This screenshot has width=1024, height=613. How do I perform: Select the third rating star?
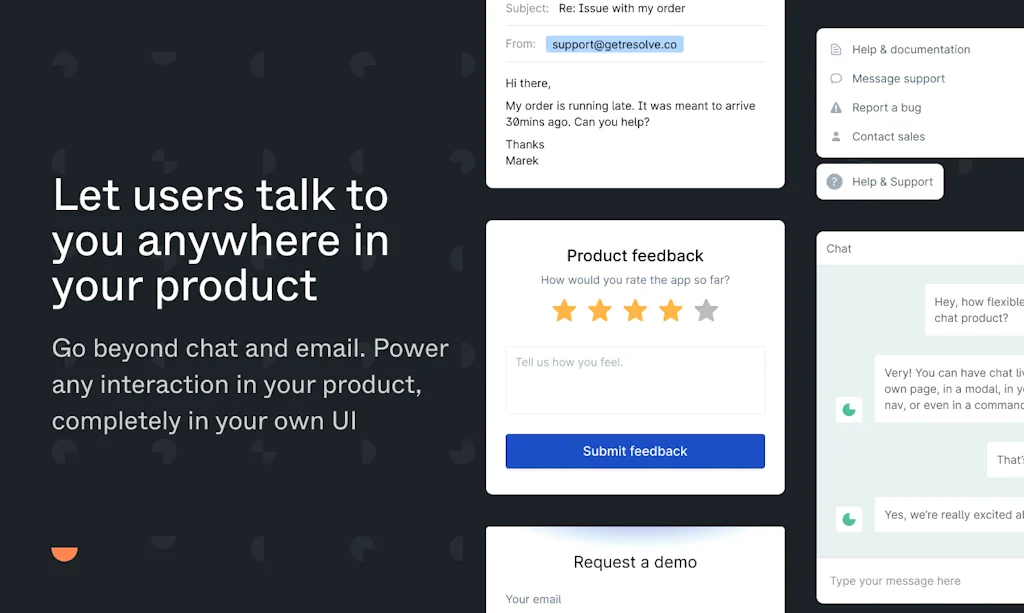click(x=635, y=311)
